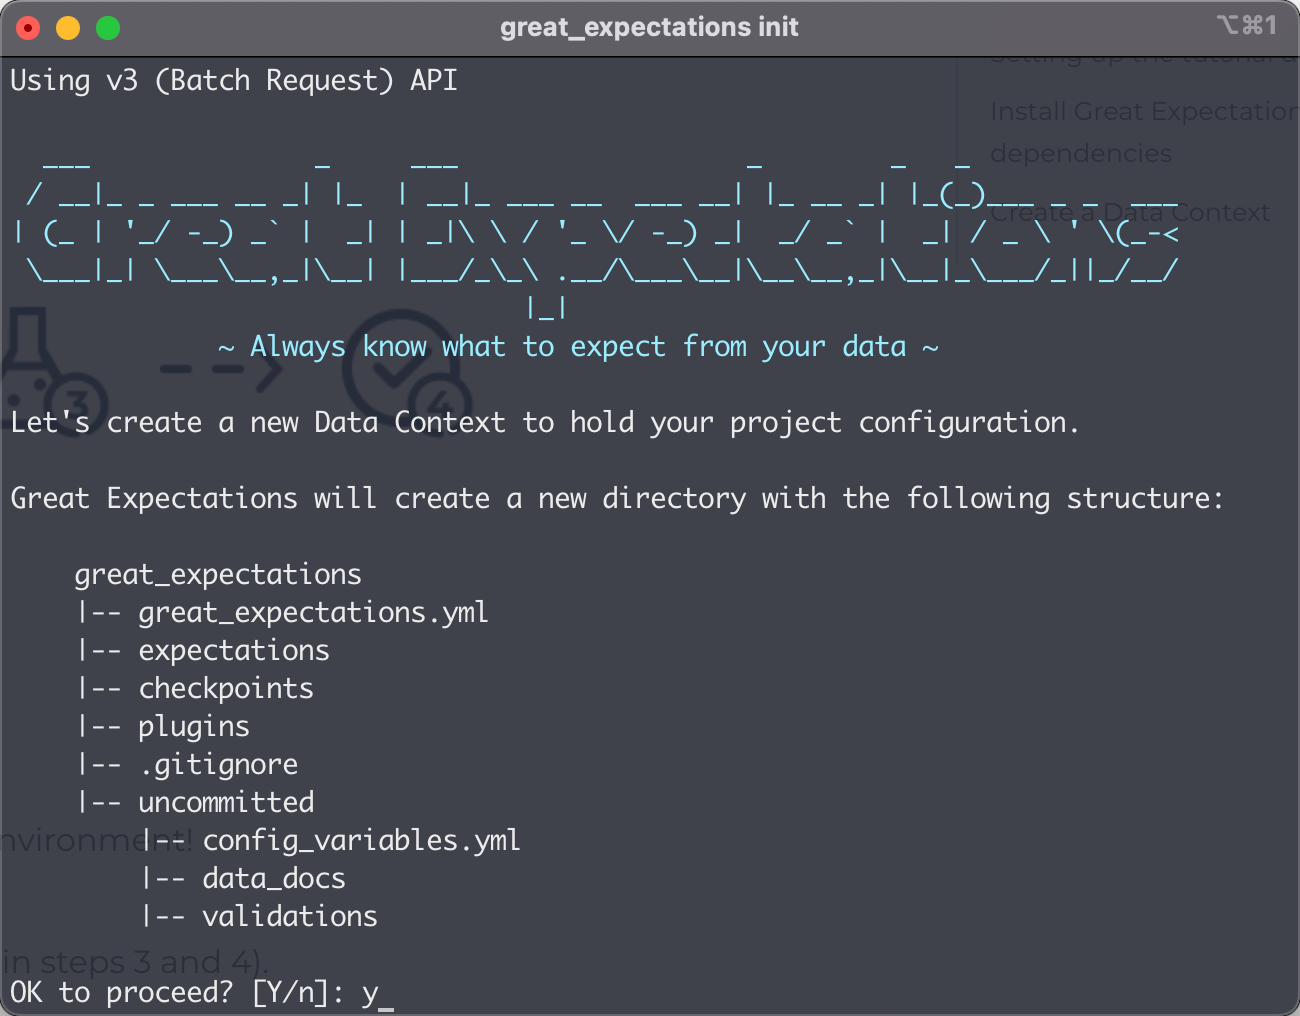The height and width of the screenshot is (1016, 1300).
Task: Click the faint 'Create a Data Context' link
Action: pyautogui.click(x=1130, y=213)
